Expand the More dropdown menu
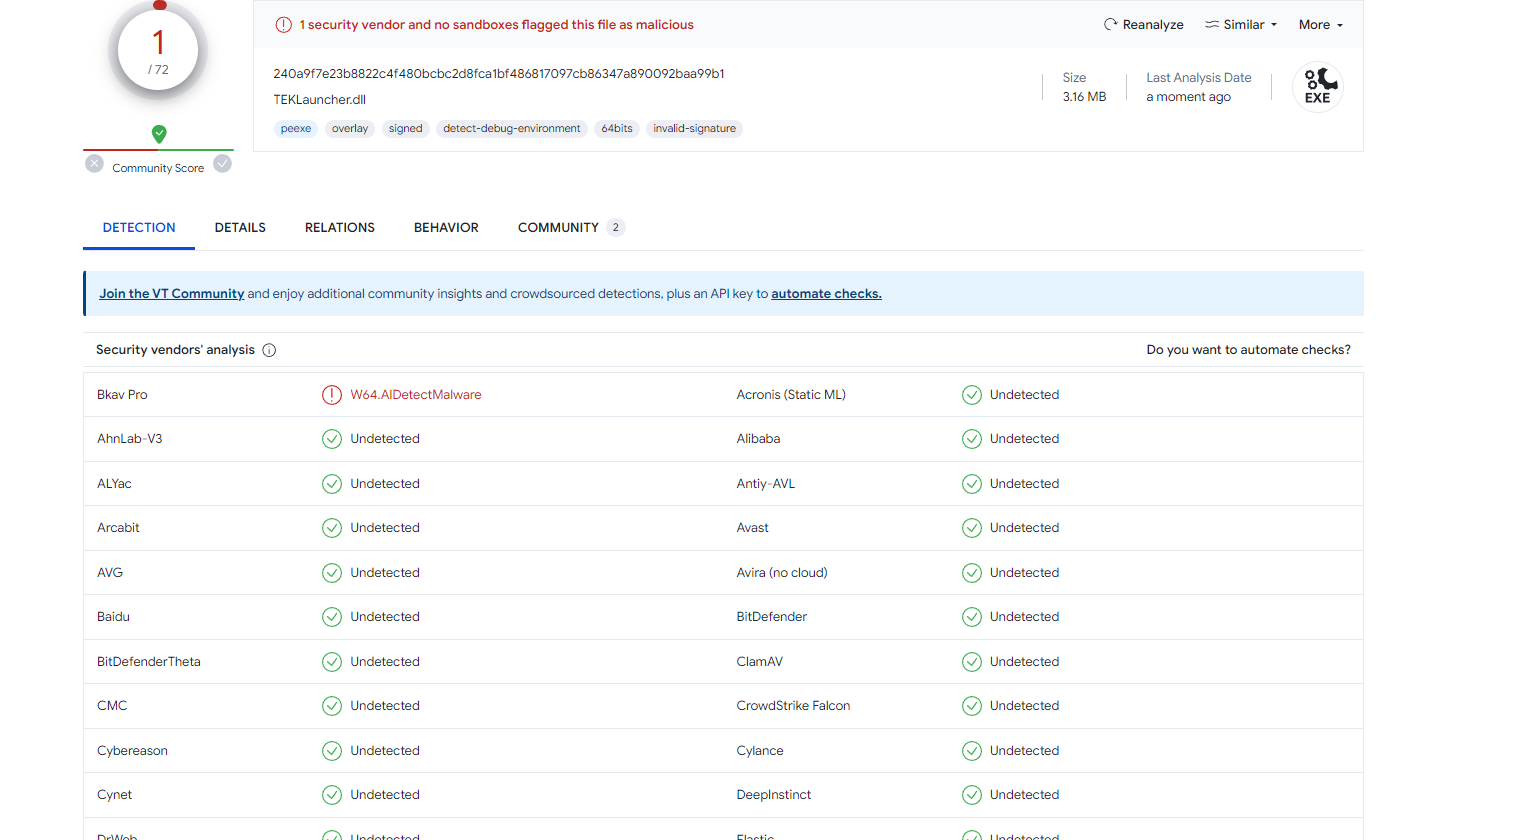 [1321, 25]
